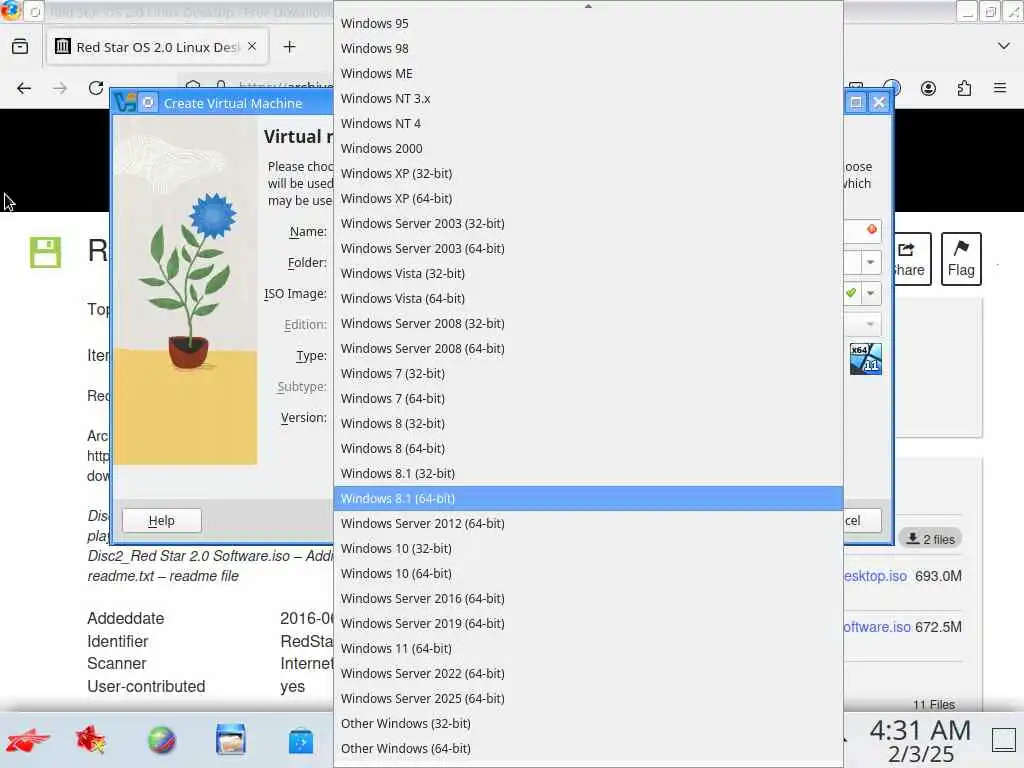The width and height of the screenshot is (1024, 768).
Task: Pick Windows Server 2008 (64-bit)
Action: [588, 348]
